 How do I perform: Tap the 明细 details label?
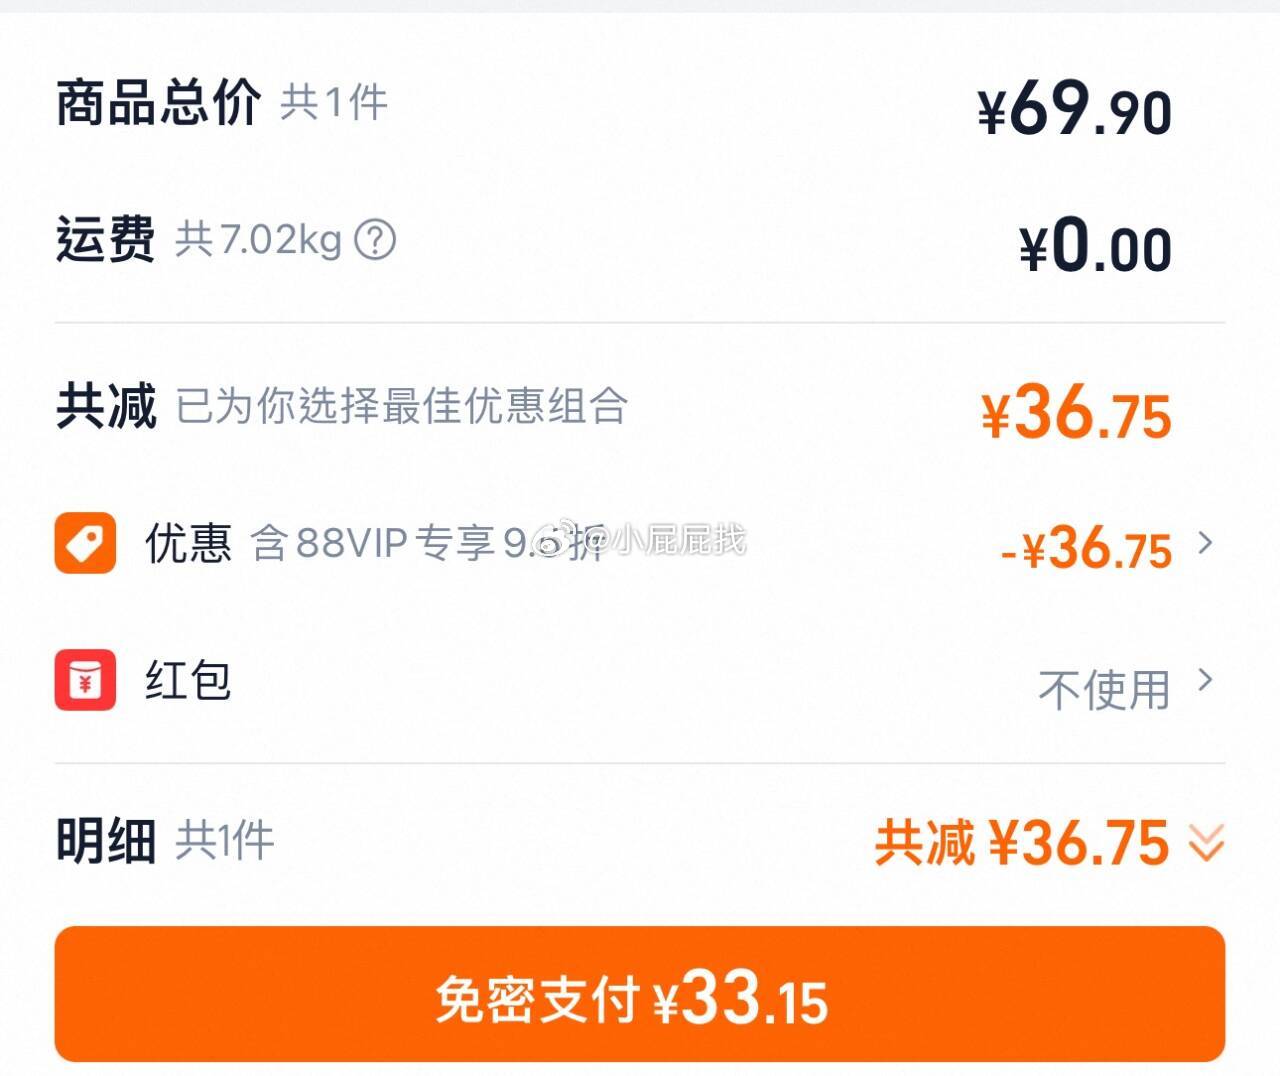106,841
